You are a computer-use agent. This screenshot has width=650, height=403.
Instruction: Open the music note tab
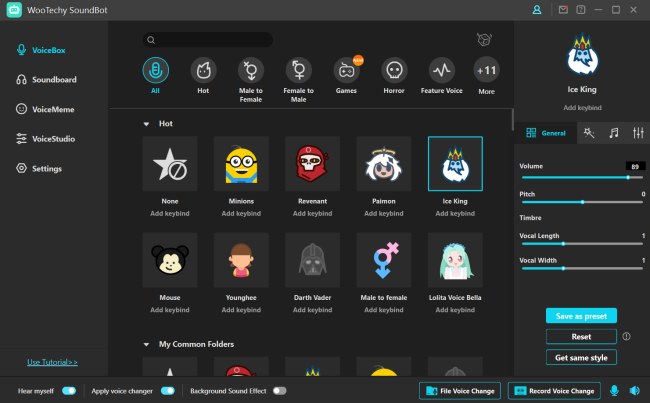(x=614, y=133)
